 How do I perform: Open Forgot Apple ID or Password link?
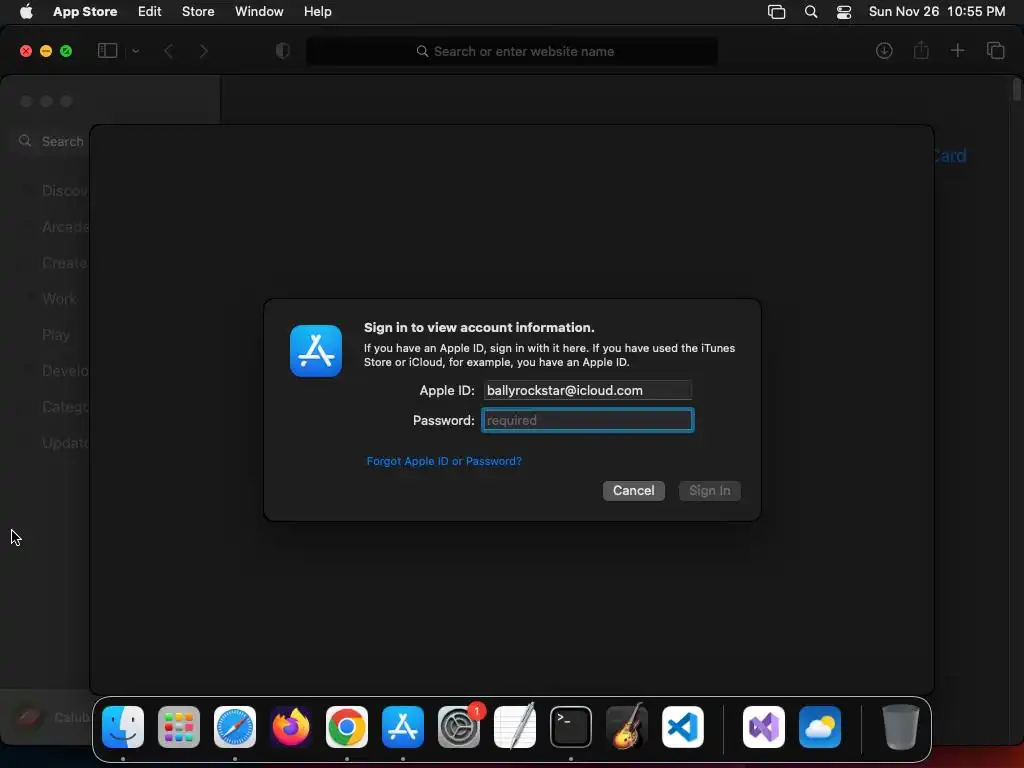[x=443, y=461]
